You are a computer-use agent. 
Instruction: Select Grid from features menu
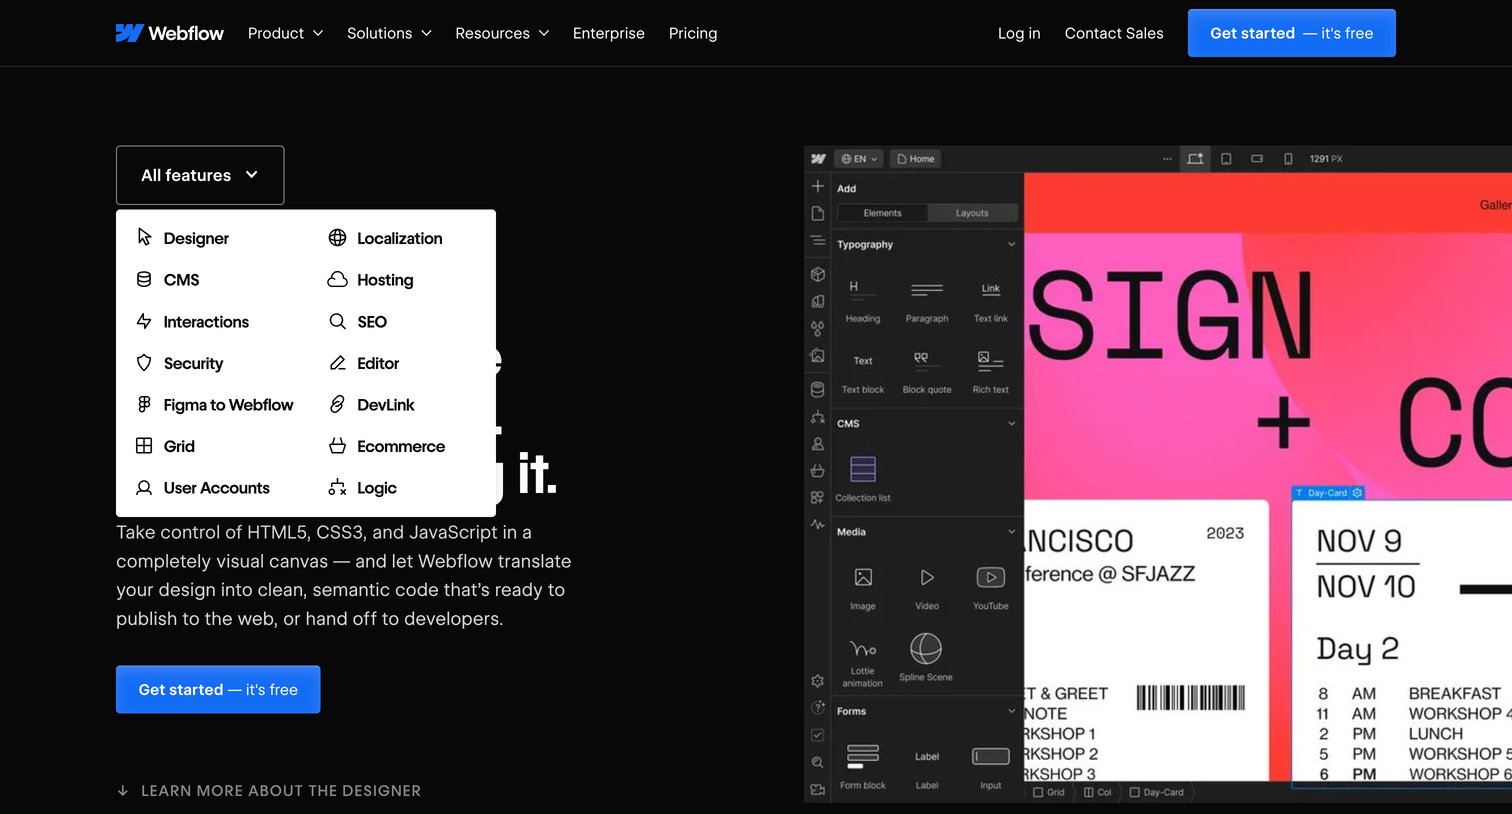pos(166,446)
